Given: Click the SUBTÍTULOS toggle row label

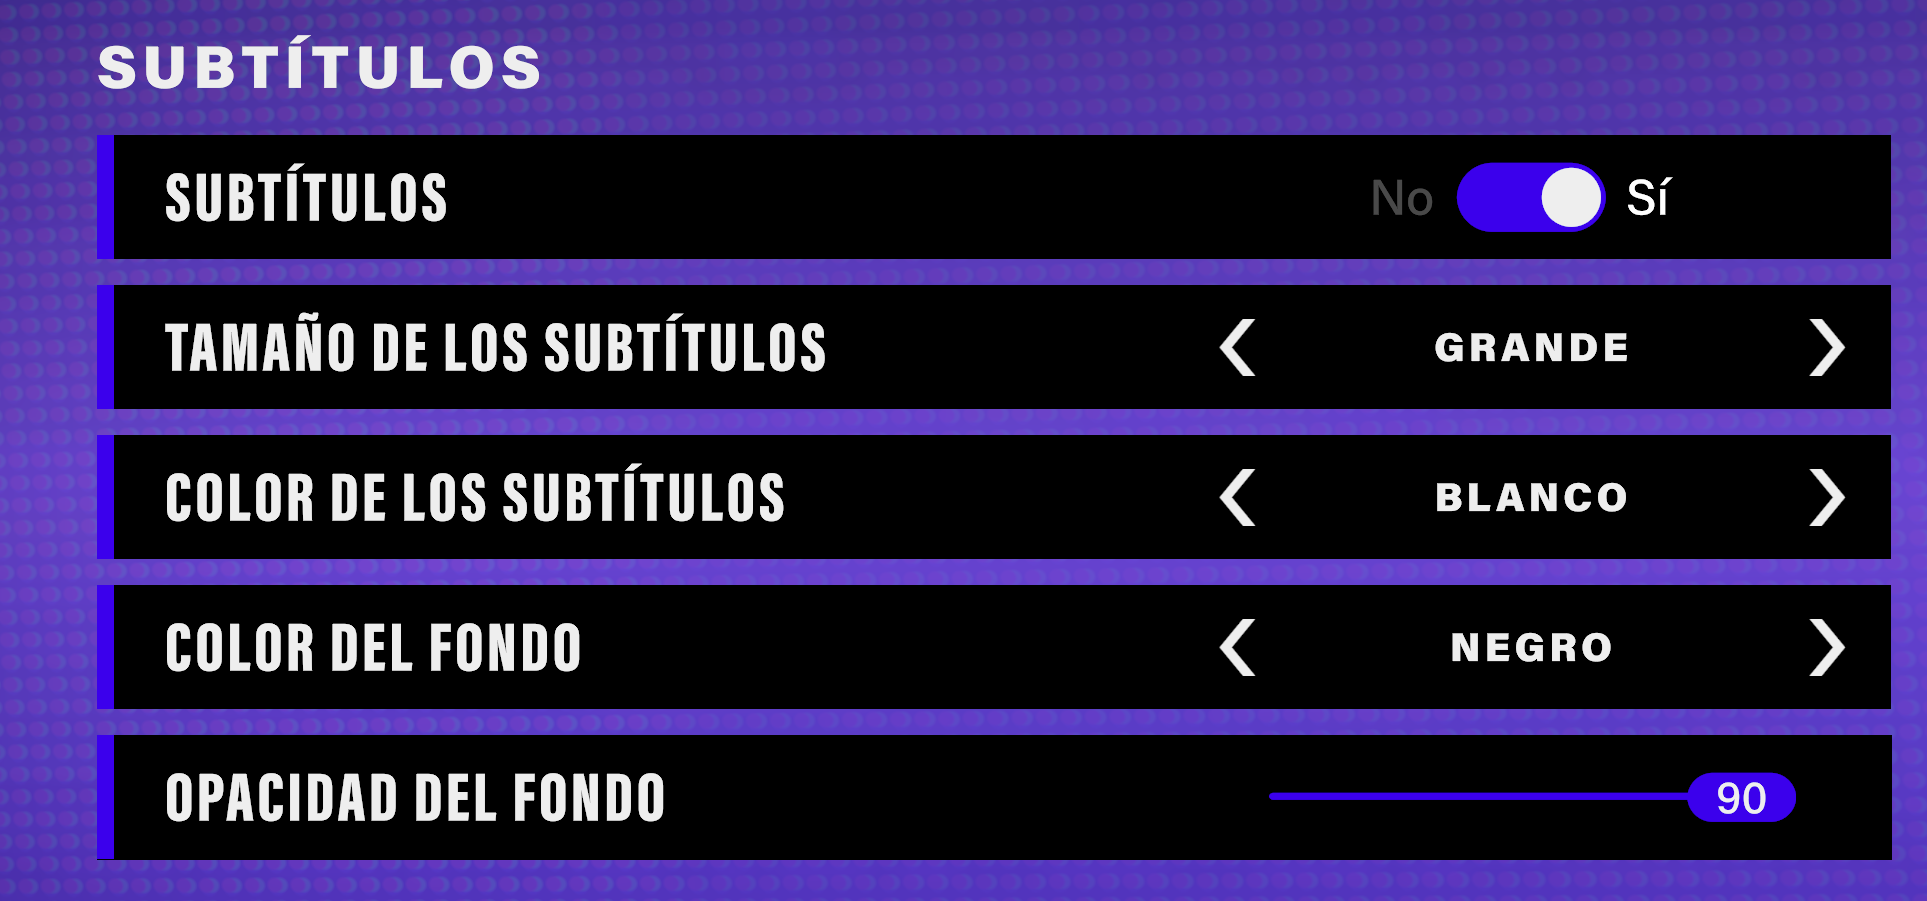Looking at the screenshot, I should [305, 197].
